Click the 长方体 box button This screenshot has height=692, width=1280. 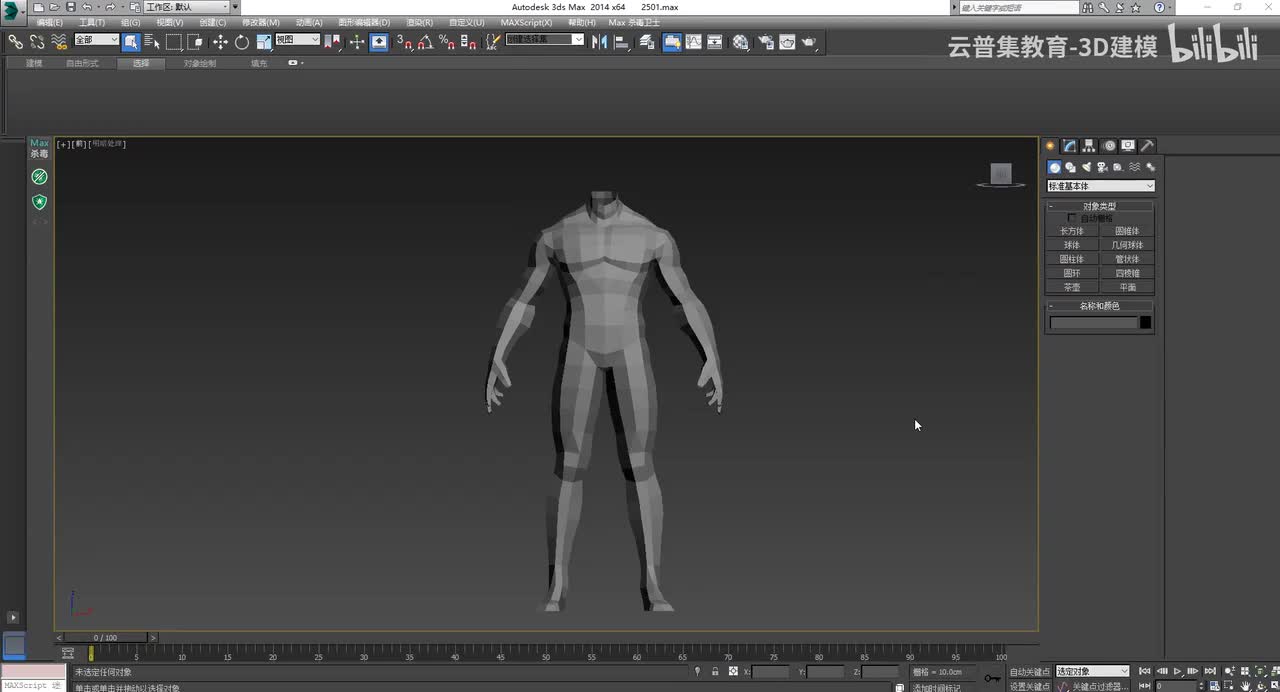point(1072,231)
